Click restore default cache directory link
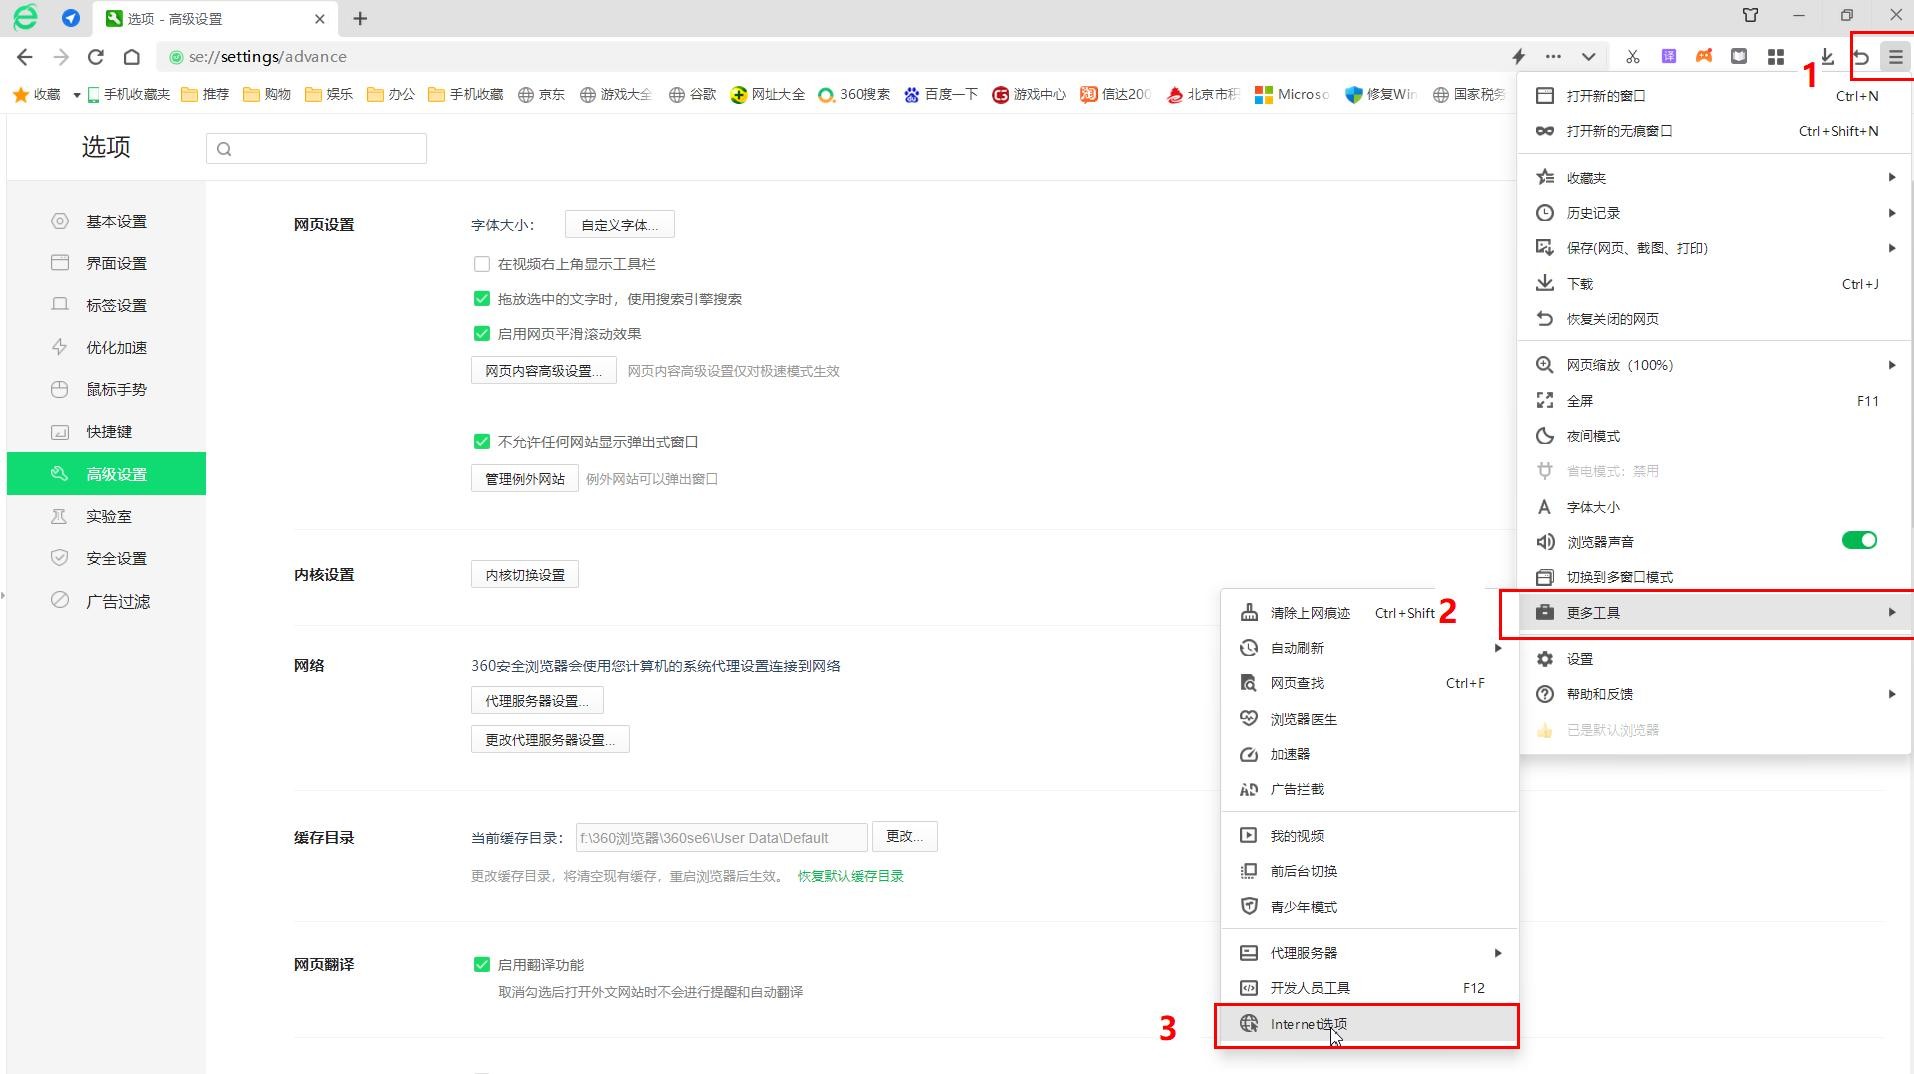 coord(850,876)
